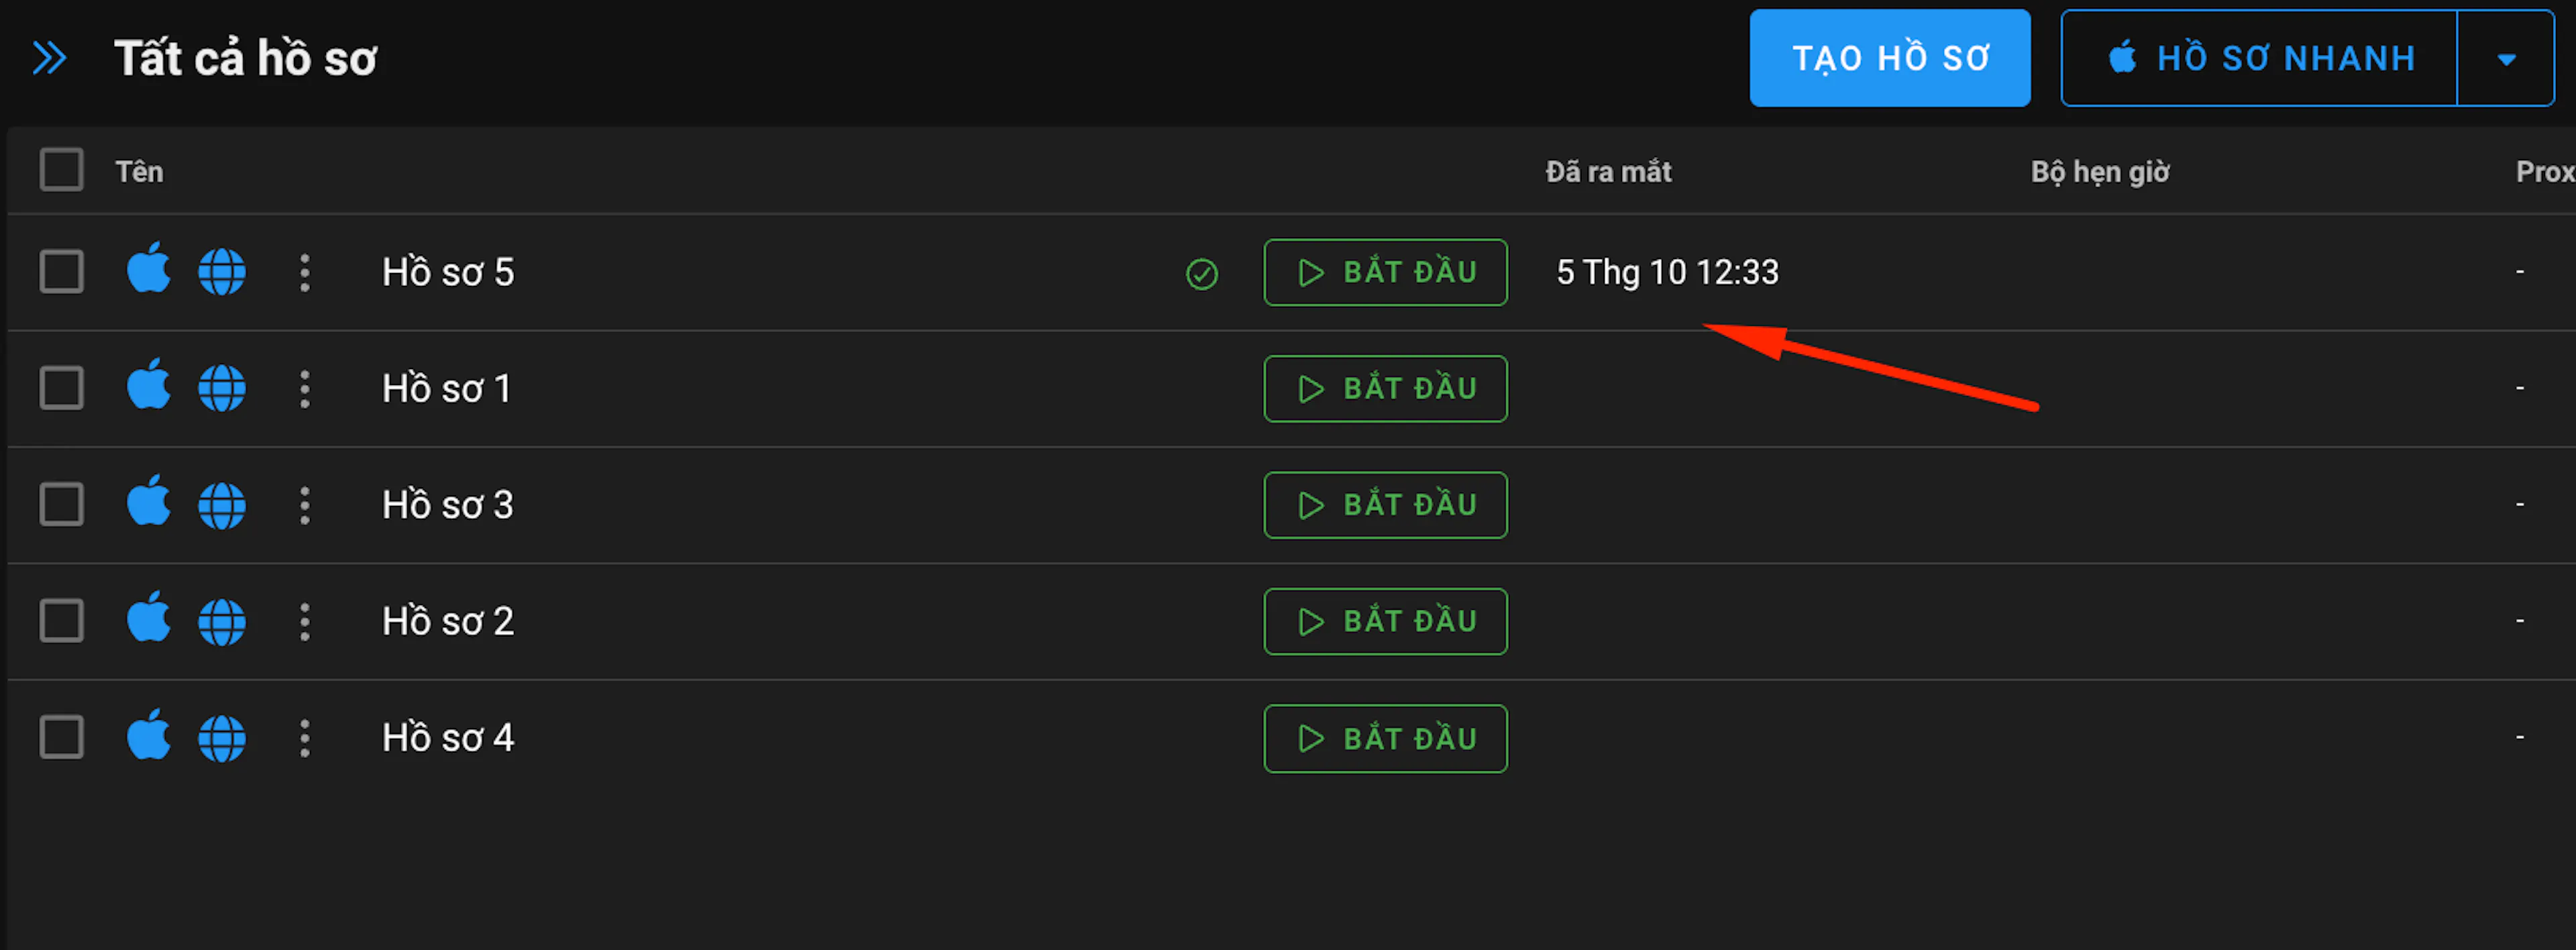Click the Bộ hẹn giờ column header

pyautogui.click(x=2100, y=172)
